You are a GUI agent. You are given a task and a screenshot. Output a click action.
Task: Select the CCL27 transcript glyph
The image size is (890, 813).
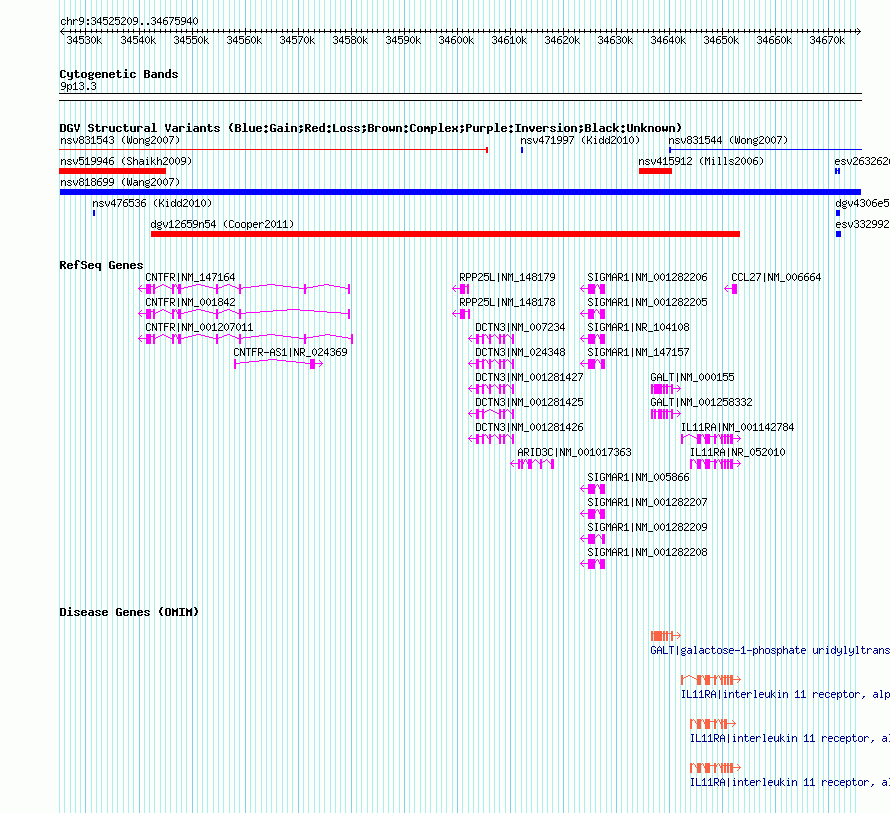point(731,289)
